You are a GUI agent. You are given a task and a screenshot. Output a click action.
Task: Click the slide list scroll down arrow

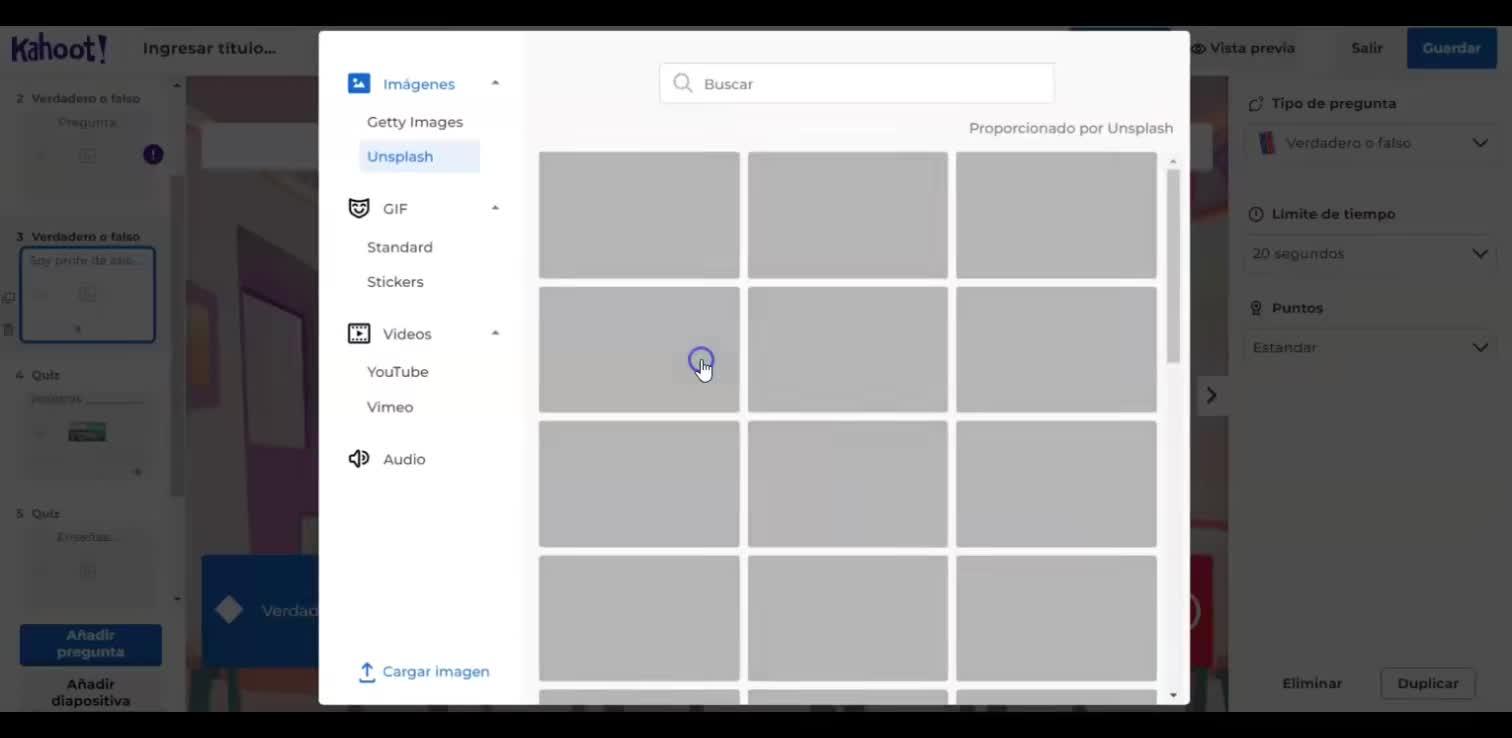point(177,598)
